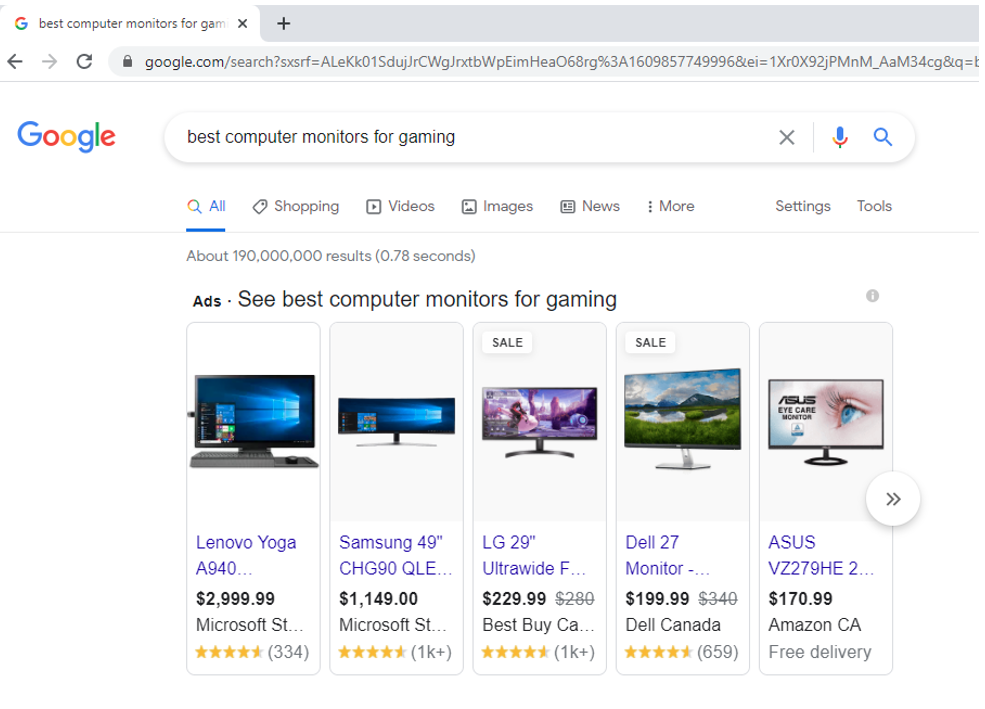Switch to the Shopping results tab
This screenshot has height=709, width=985.
click(x=296, y=206)
